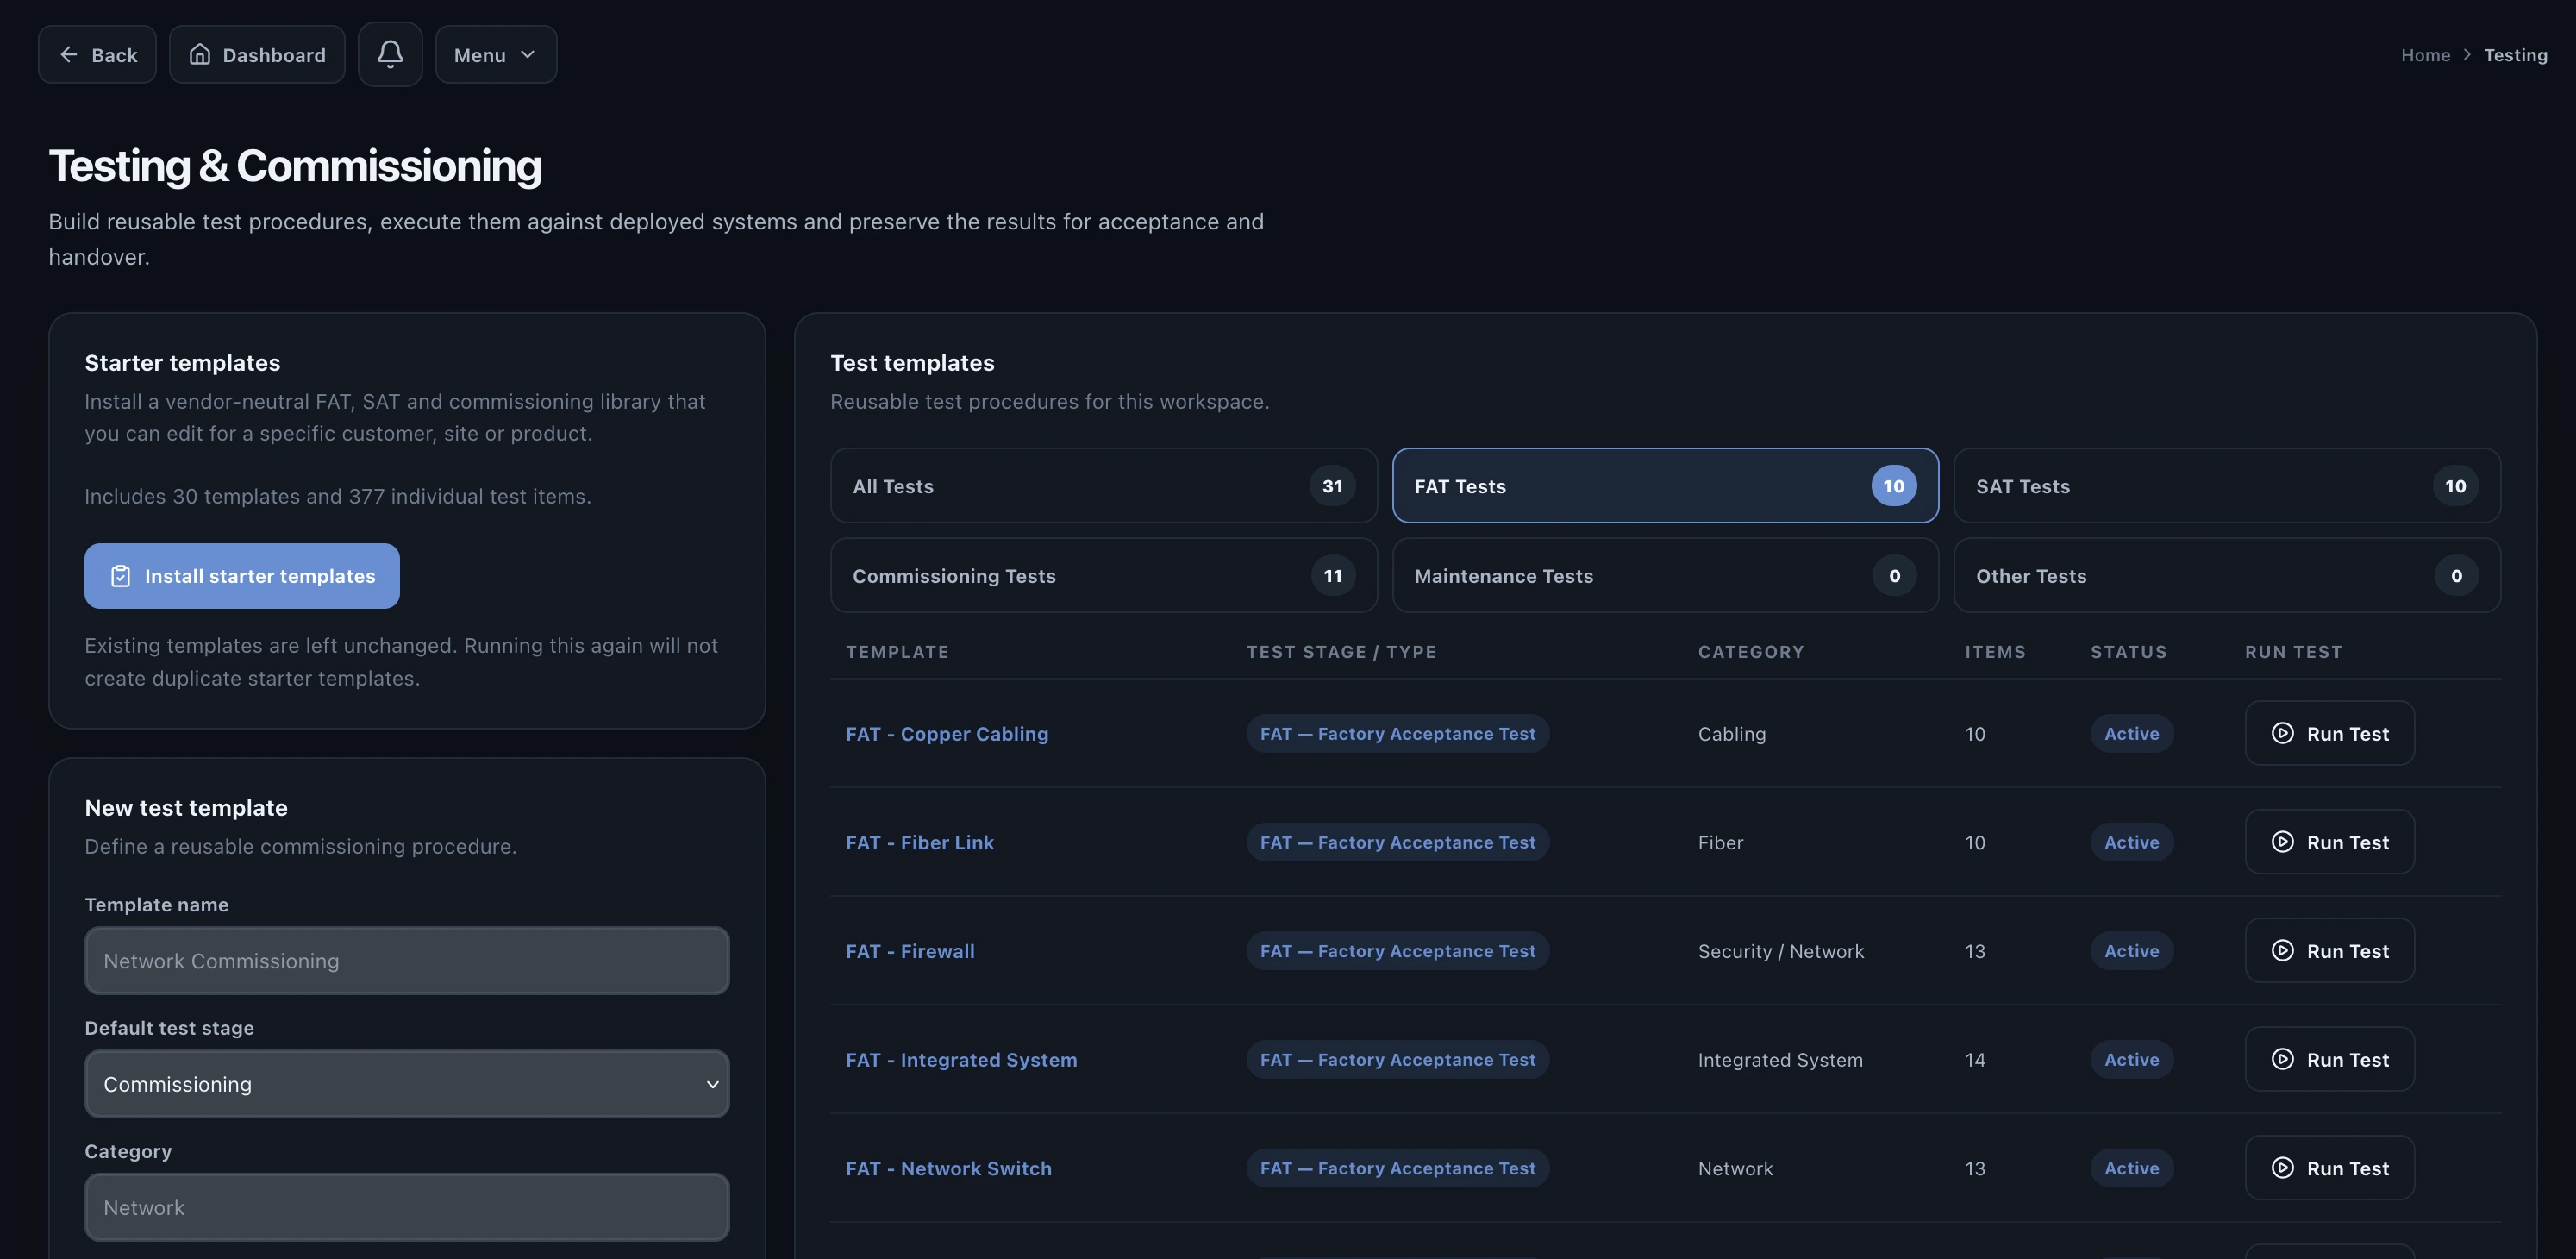Click Install starter templates button
Screen dimensions: 2576x1259
pyautogui.click(x=242, y=576)
